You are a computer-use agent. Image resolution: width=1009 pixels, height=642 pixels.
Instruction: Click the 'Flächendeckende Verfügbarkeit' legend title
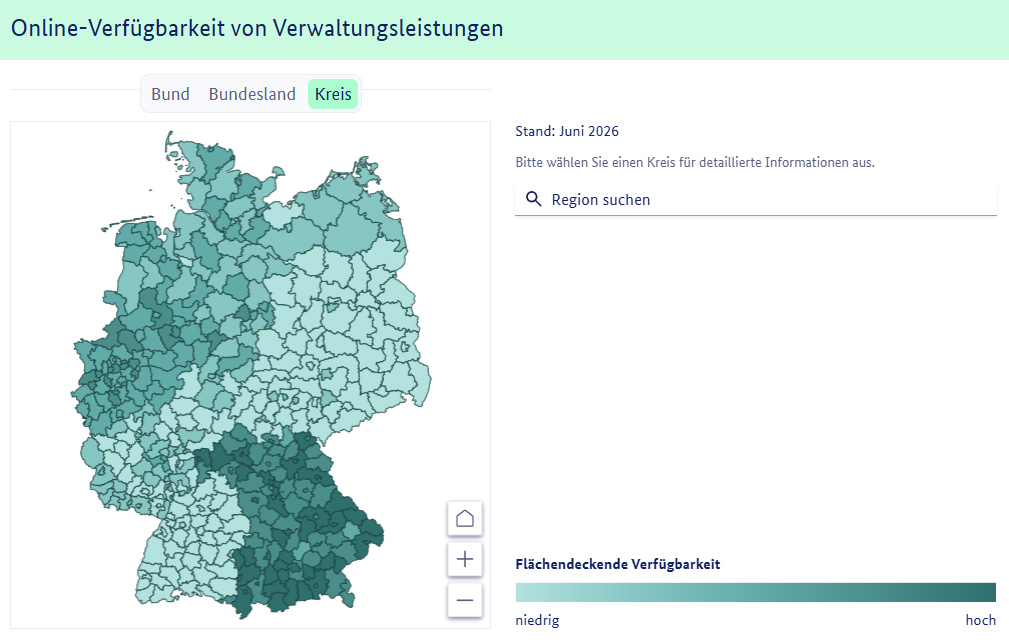pyautogui.click(x=618, y=564)
